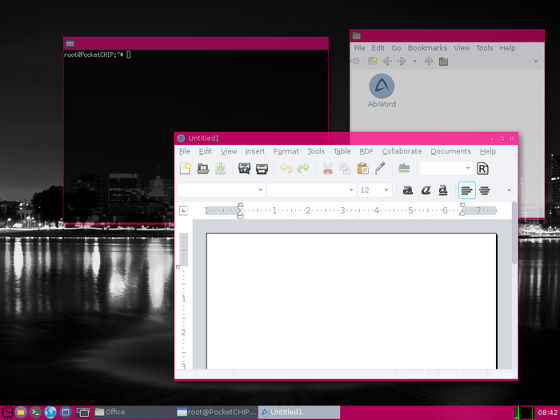The height and width of the screenshot is (420, 560).
Task: Paste from clipboard icon in AbiWord
Action: (363, 168)
